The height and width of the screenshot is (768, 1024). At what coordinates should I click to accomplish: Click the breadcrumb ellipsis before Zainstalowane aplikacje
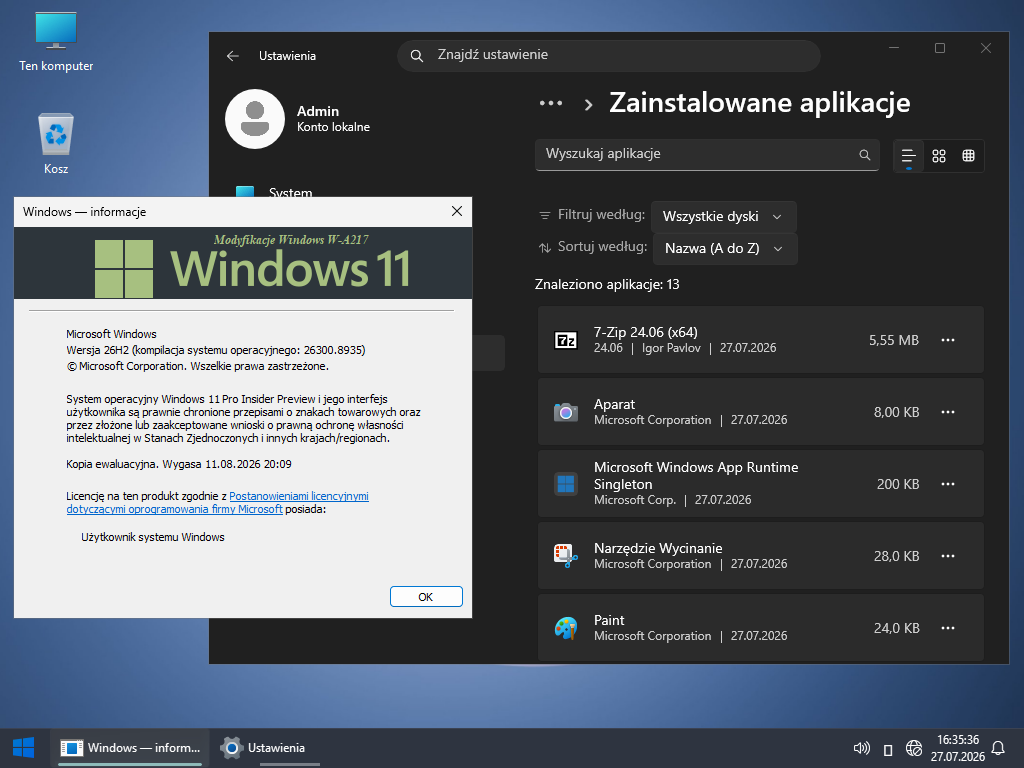(x=551, y=103)
